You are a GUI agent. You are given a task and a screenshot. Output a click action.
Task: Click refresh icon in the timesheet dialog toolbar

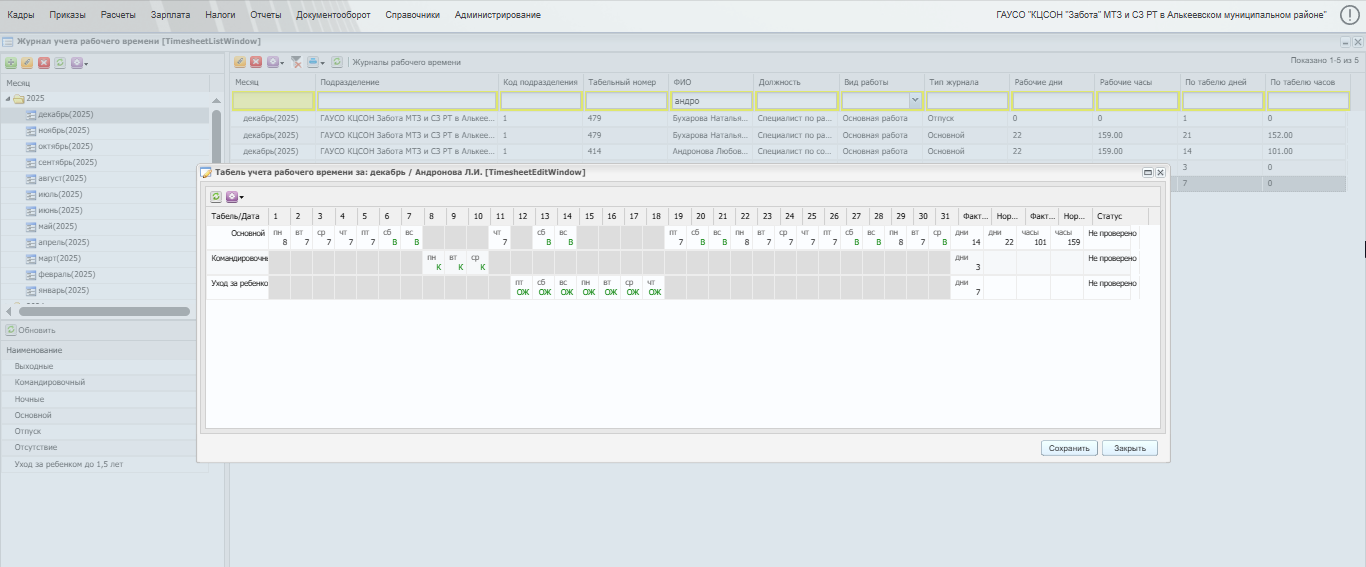(216, 197)
